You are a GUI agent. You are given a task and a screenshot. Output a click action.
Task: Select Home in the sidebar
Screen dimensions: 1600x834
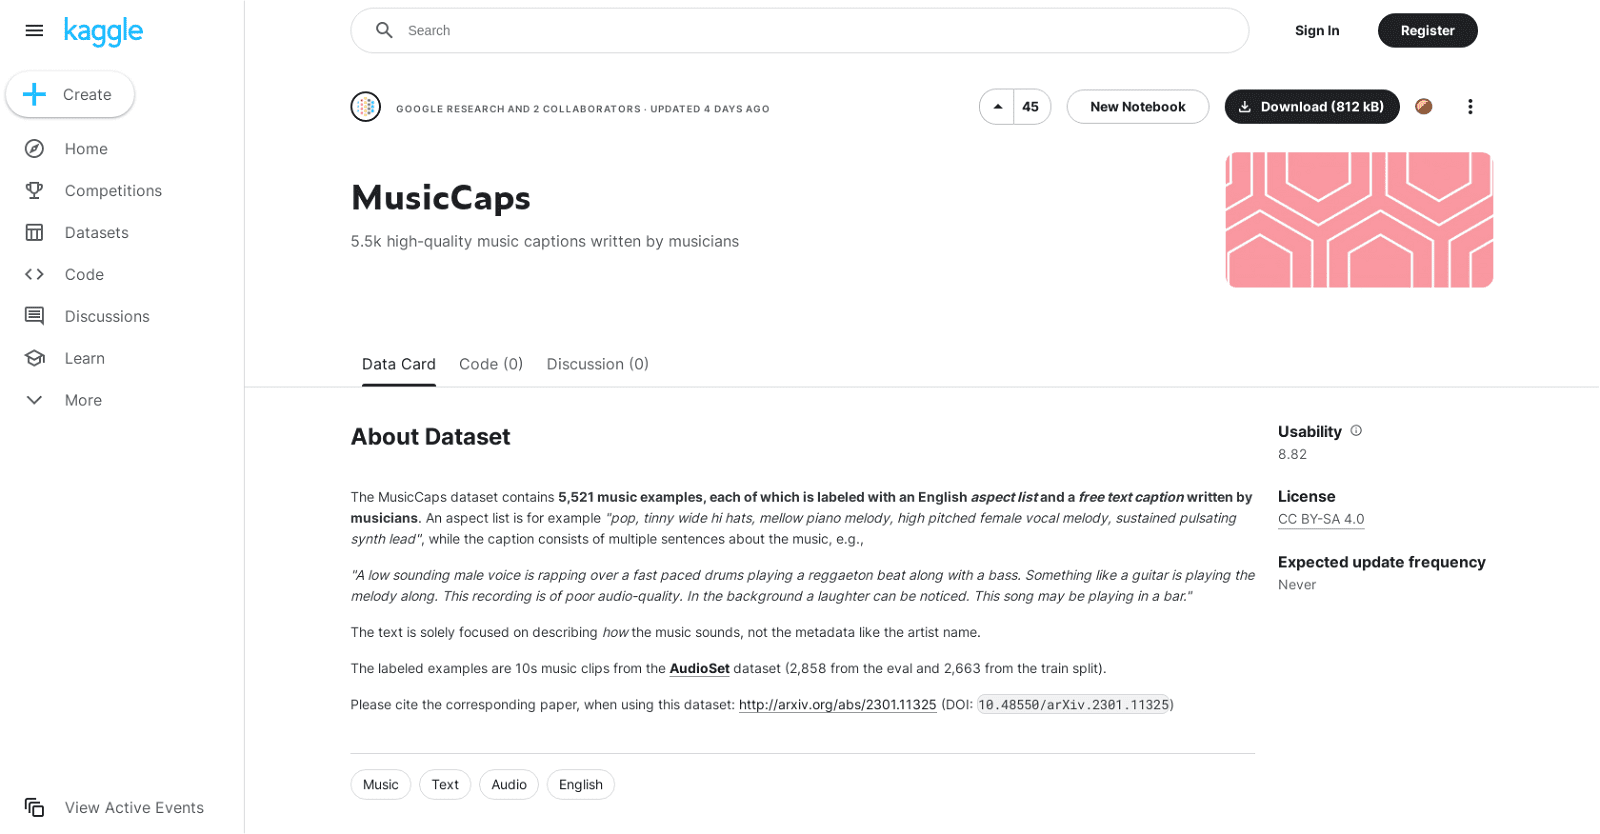pos(85,148)
